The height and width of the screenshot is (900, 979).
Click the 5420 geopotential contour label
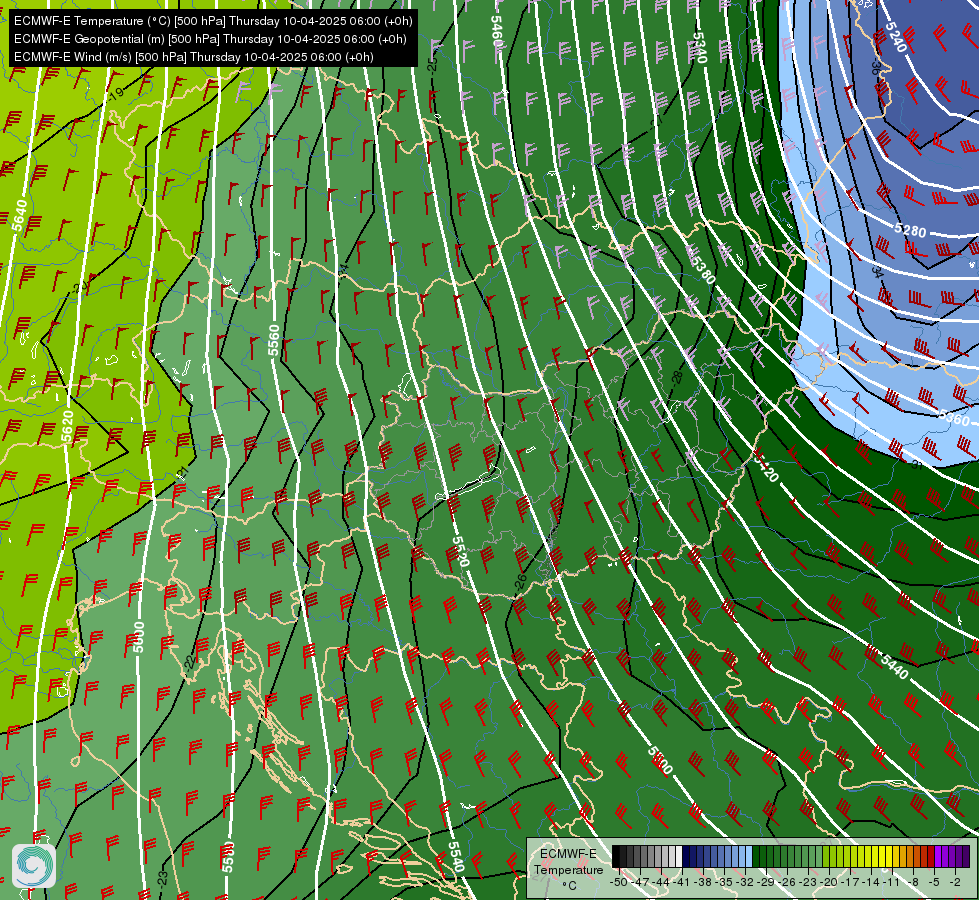(766, 467)
